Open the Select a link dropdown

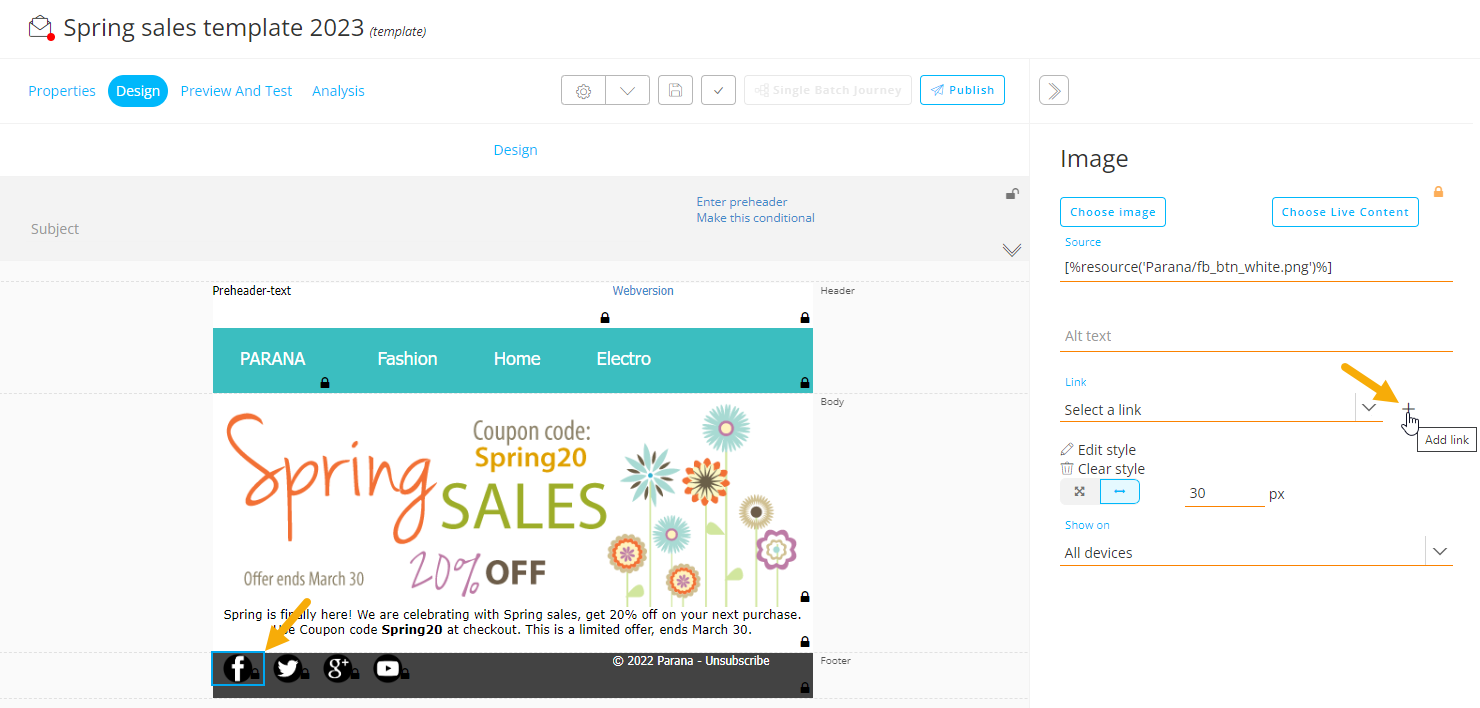[x=1221, y=409]
